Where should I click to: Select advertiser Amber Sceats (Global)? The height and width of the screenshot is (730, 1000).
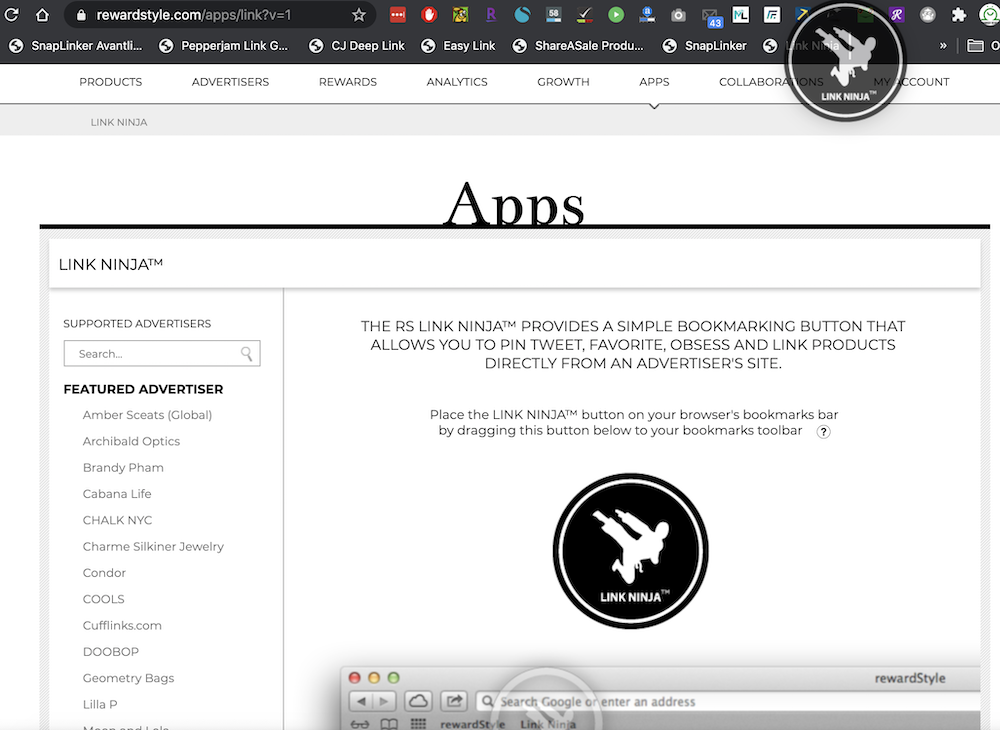click(147, 415)
